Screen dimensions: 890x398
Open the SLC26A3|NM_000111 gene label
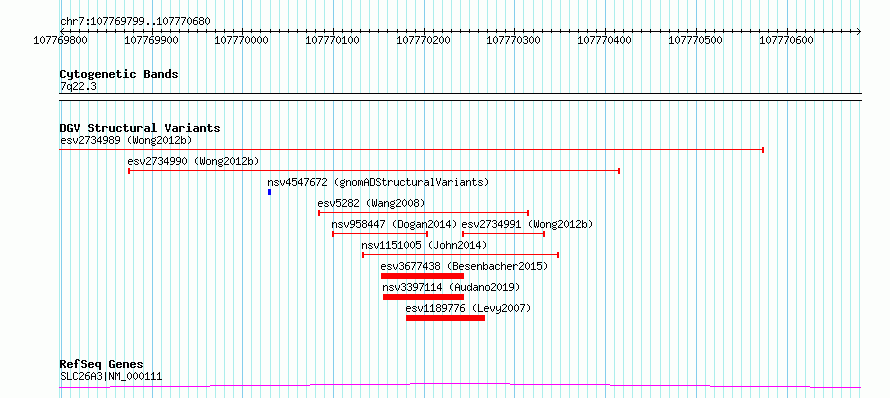(x=111, y=376)
